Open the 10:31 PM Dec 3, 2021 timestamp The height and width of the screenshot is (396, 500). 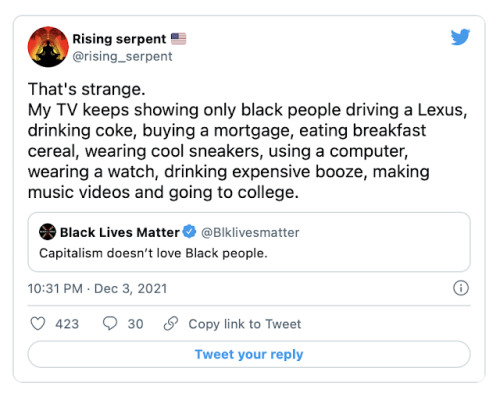click(97, 288)
